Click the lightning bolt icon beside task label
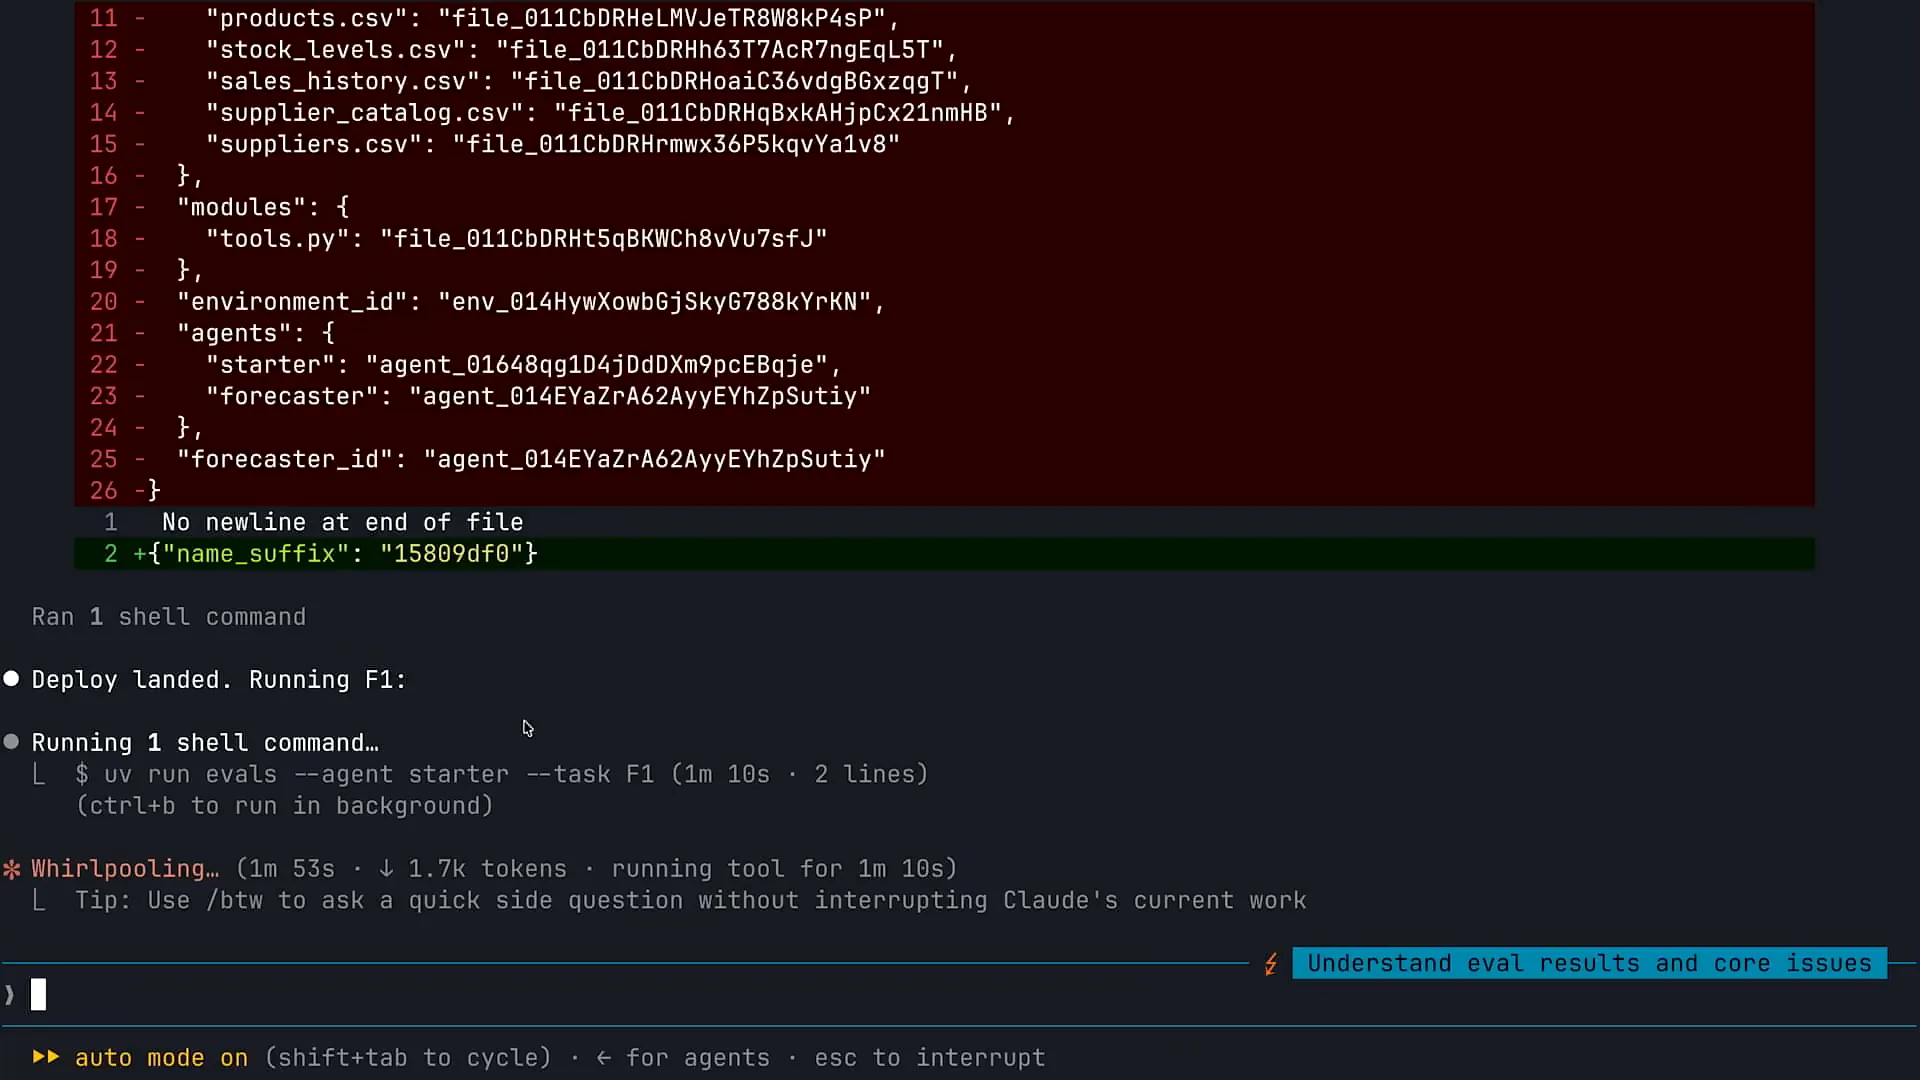Viewport: 1920px width, 1080px height. click(x=1271, y=964)
